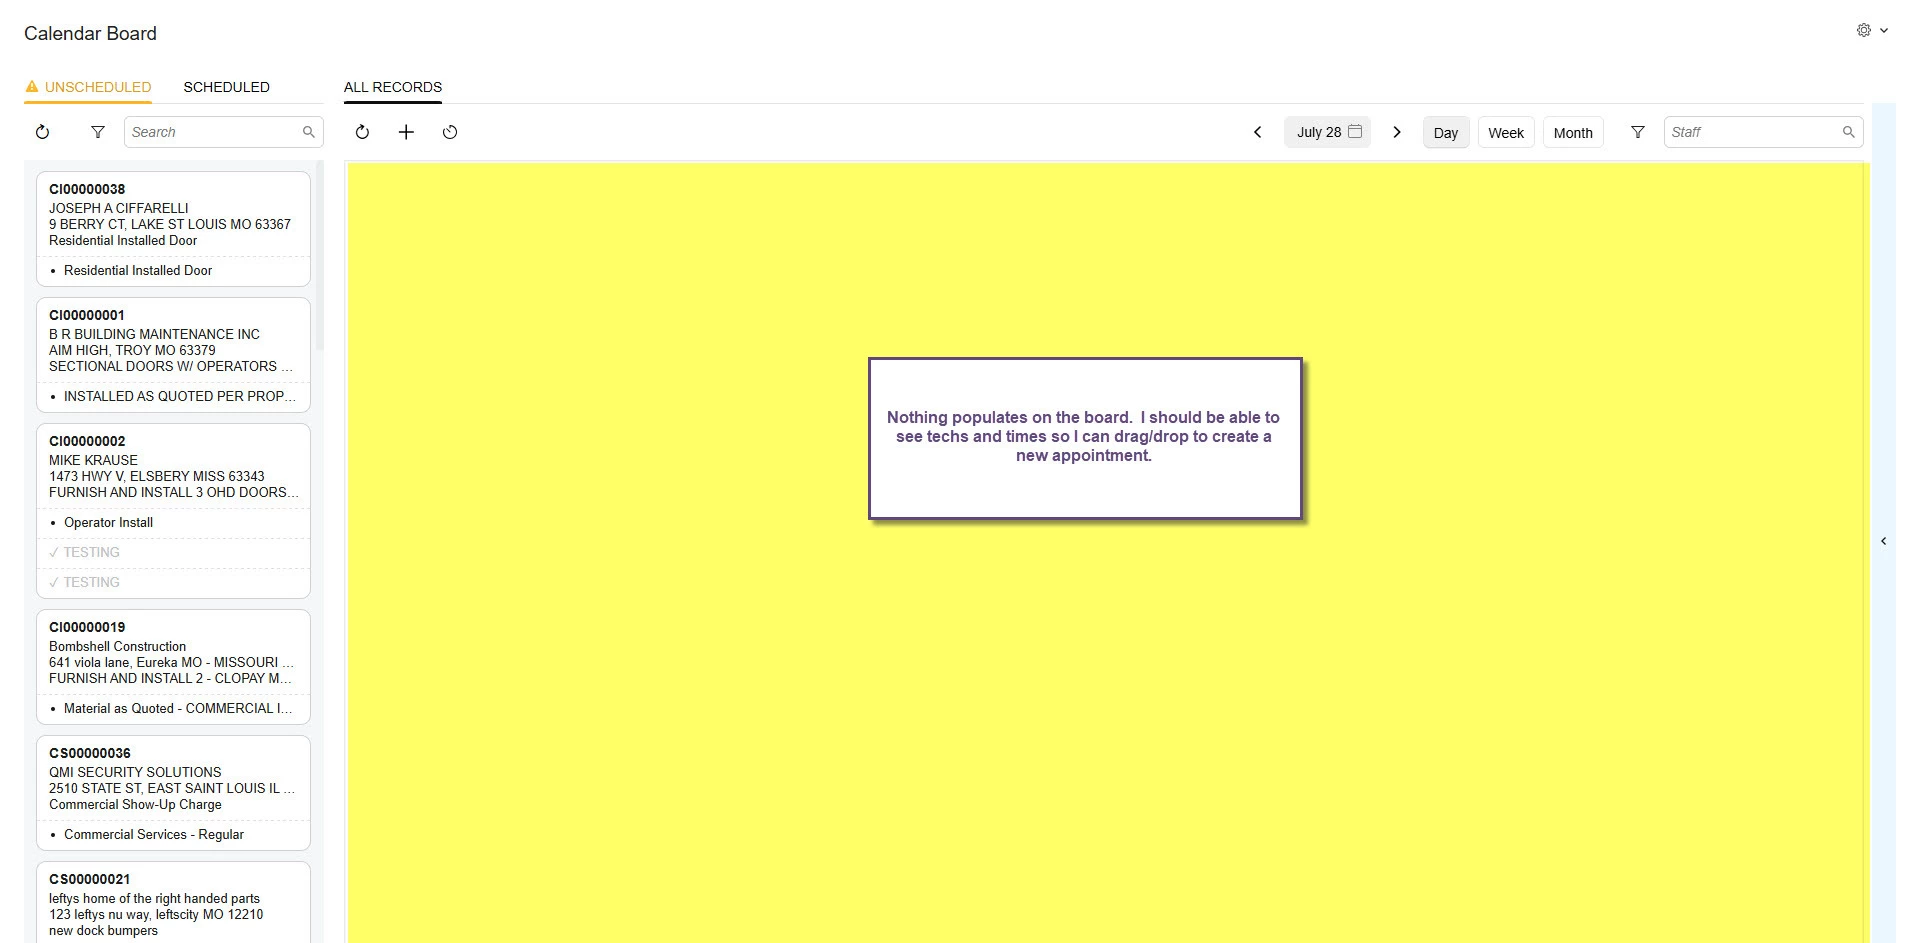Go to next day arrow
This screenshot has width=1905, height=943.
1397,132
